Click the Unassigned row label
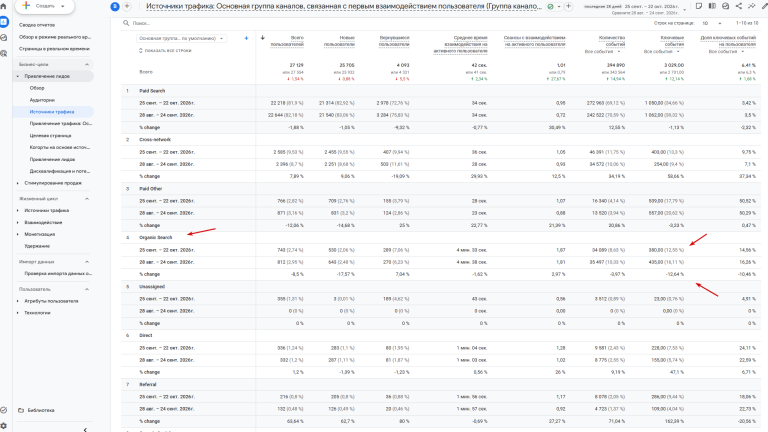The width and height of the screenshot is (768, 432). tap(152, 287)
